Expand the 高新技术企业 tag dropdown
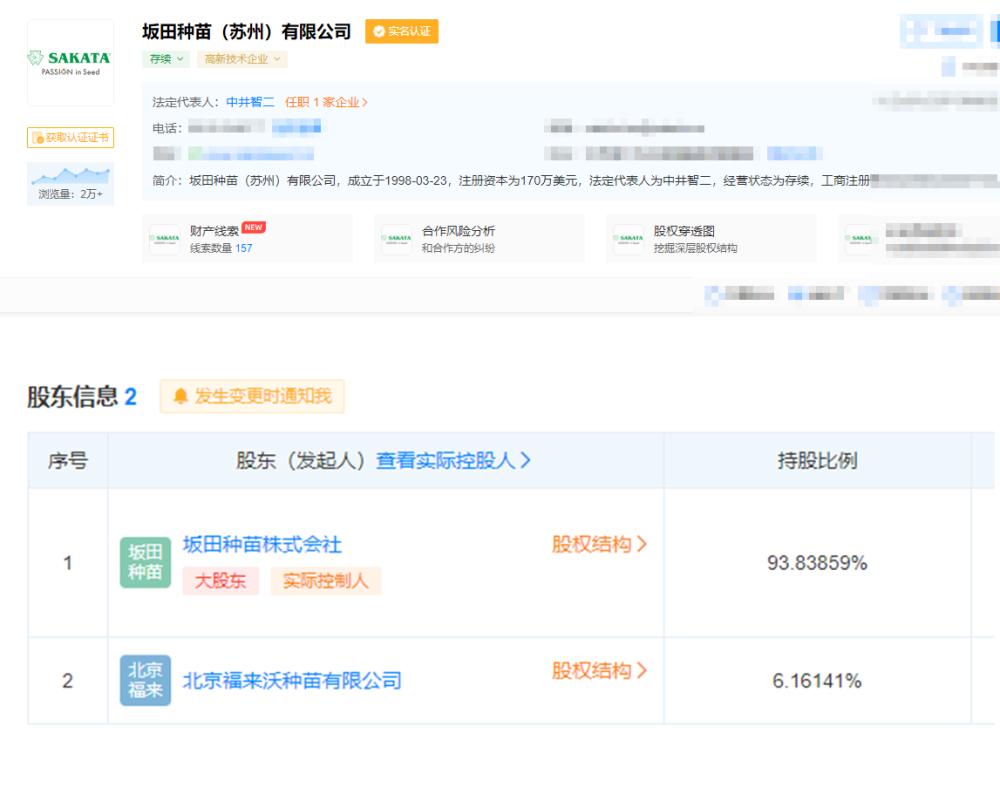The image size is (1000, 794). pyautogui.click(x=239, y=59)
